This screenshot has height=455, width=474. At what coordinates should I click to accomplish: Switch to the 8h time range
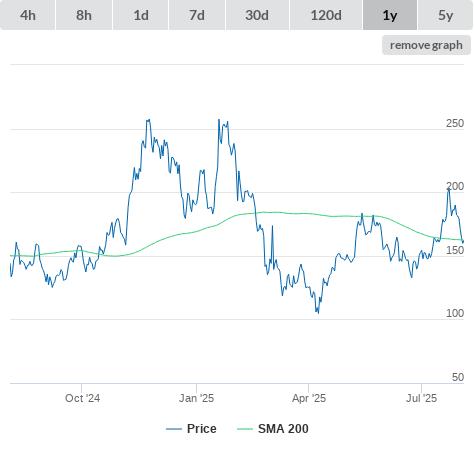[x=84, y=15]
